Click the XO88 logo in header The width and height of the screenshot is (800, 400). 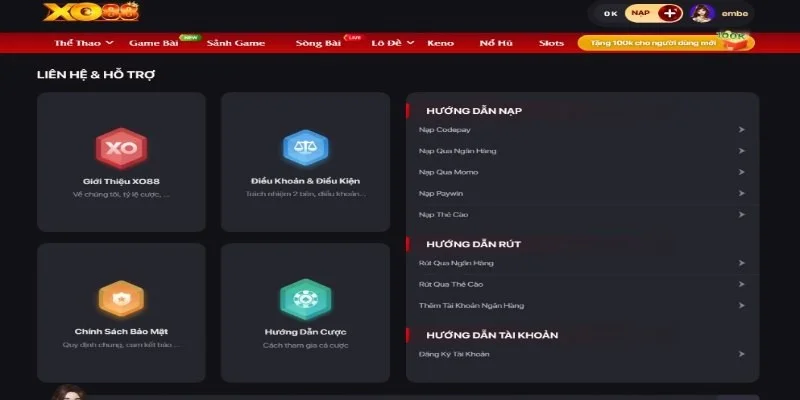pyautogui.click(x=76, y=13)
